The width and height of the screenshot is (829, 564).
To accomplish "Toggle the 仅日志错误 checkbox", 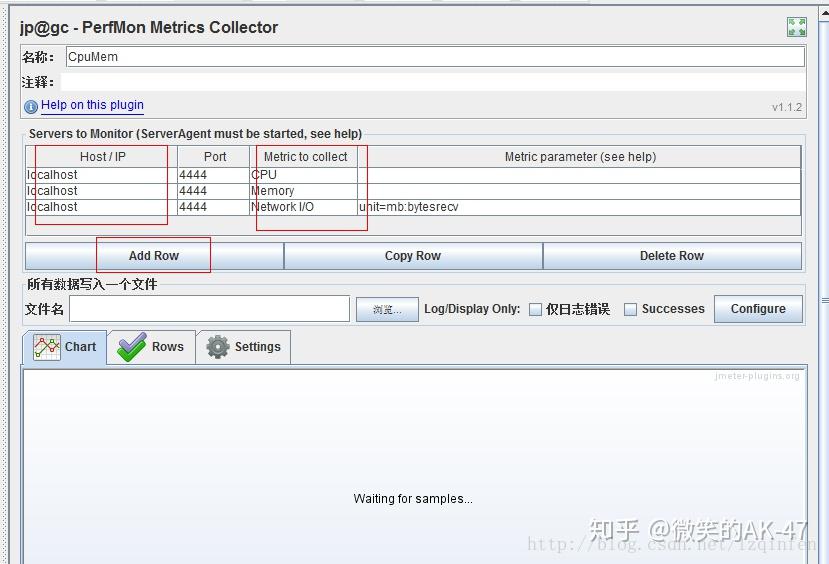I will point(536,309).
